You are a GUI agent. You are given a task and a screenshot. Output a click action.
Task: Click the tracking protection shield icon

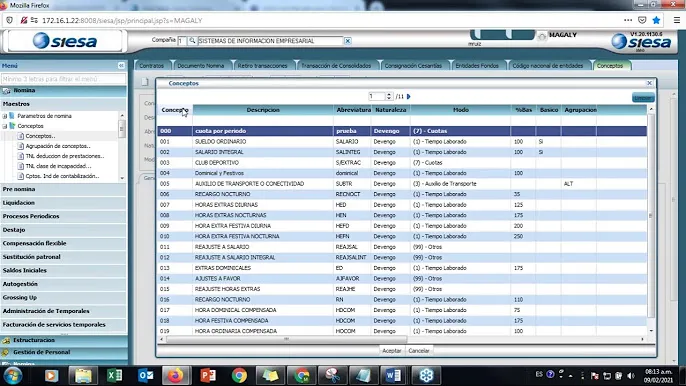(10, 20)
